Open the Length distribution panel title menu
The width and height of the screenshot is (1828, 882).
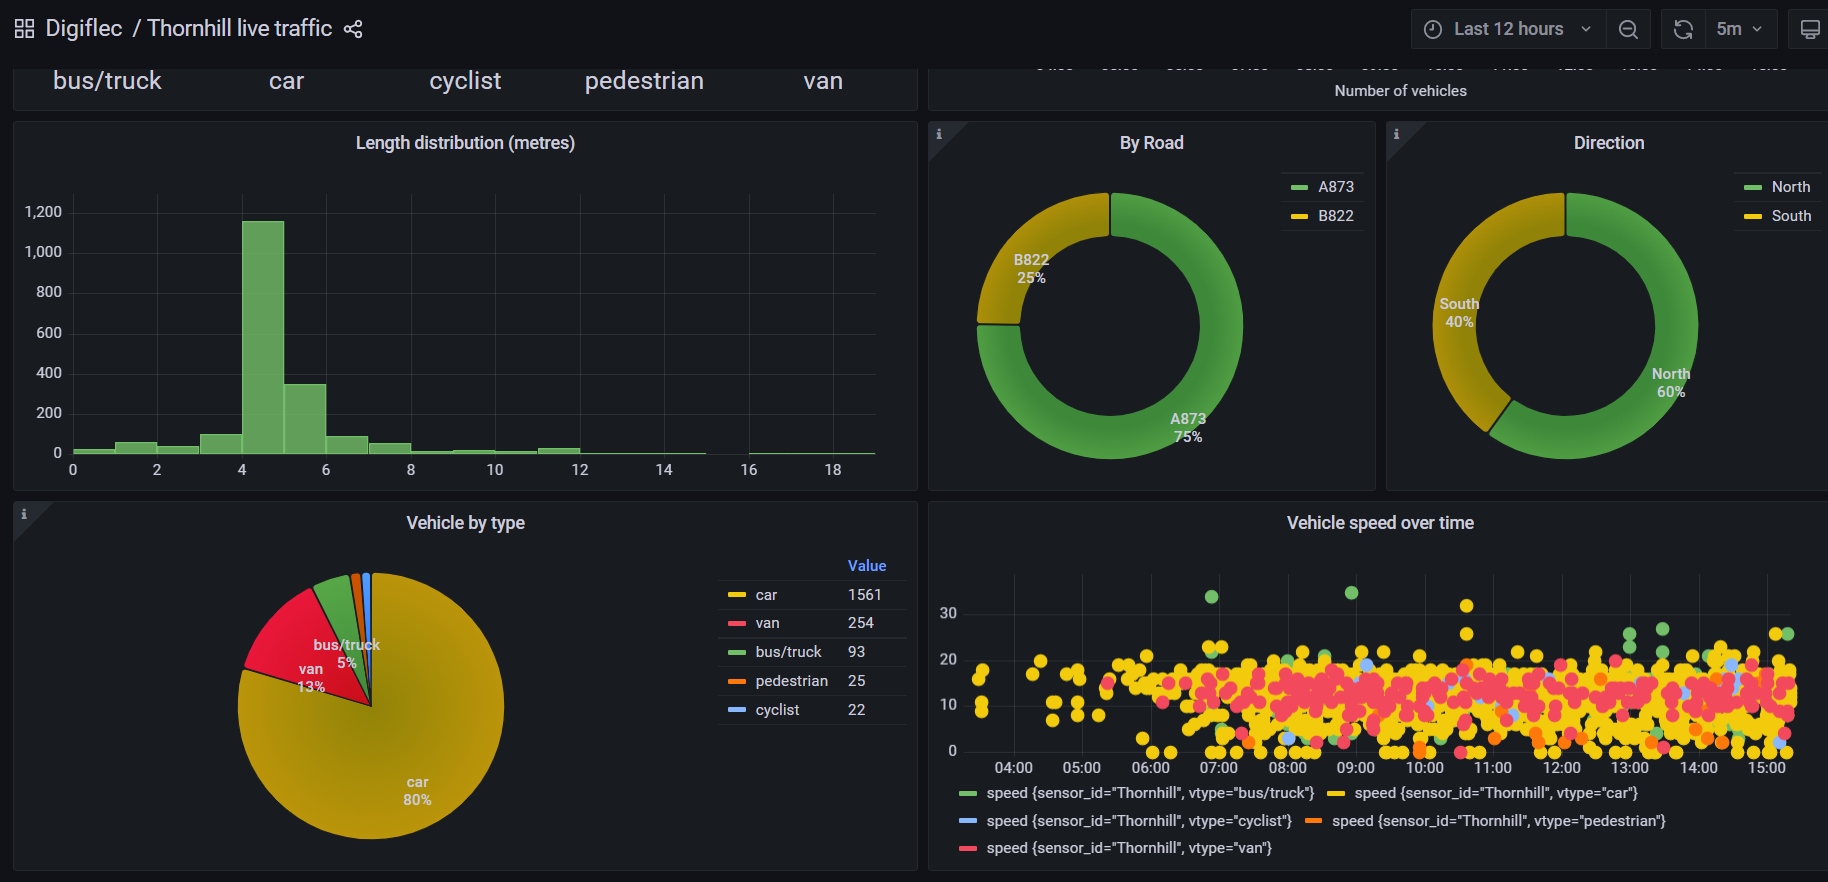point(465,143)
